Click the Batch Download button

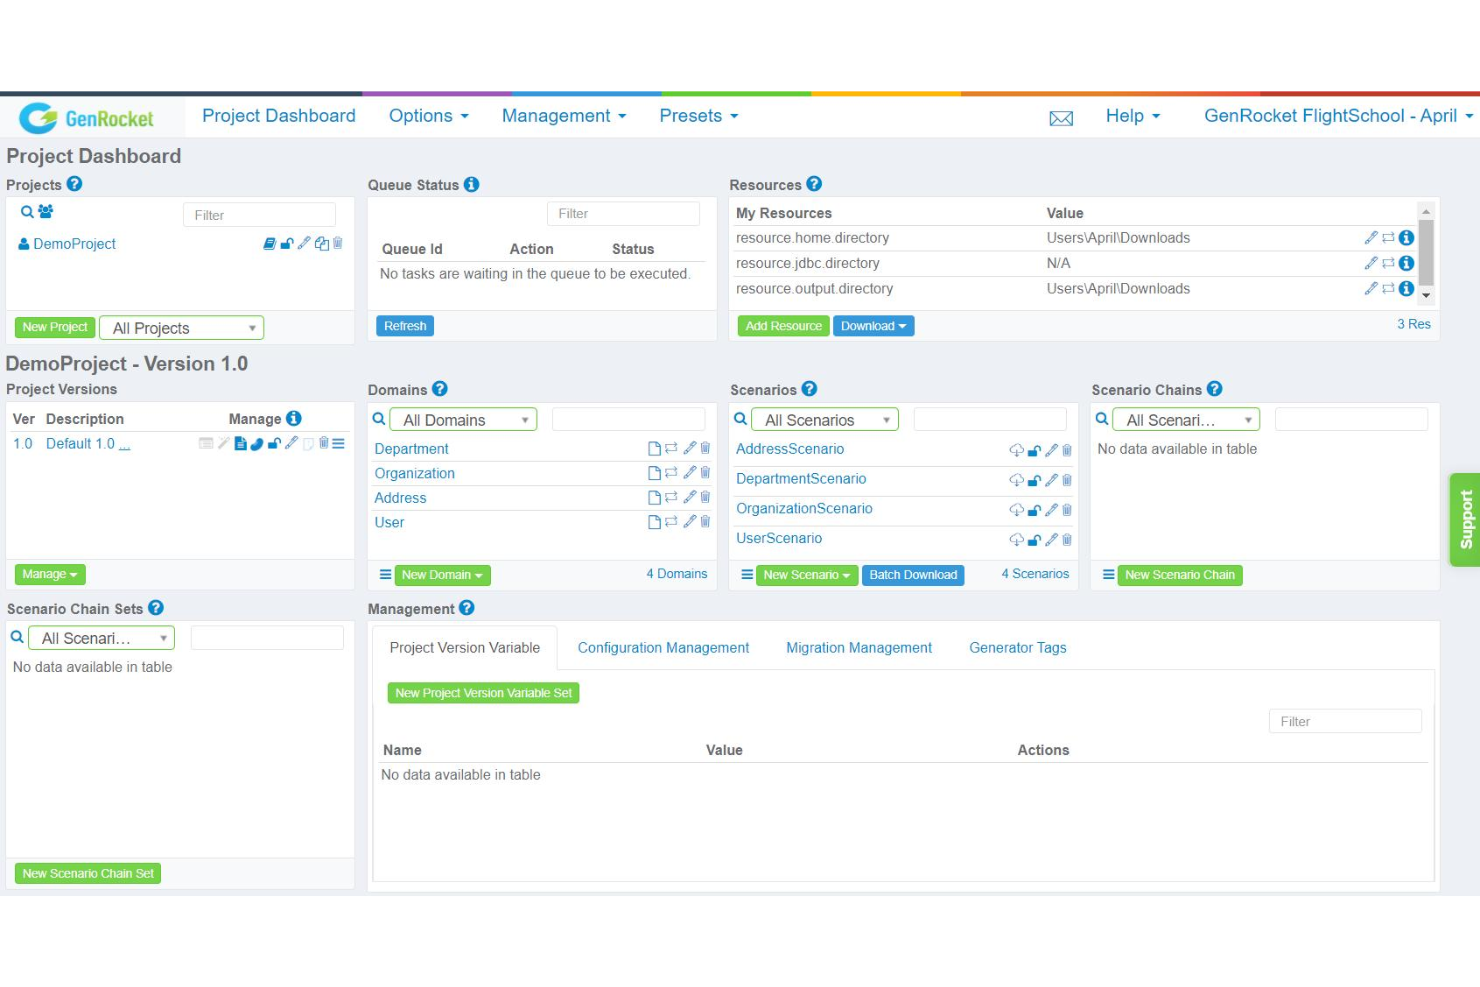(913, 575)
